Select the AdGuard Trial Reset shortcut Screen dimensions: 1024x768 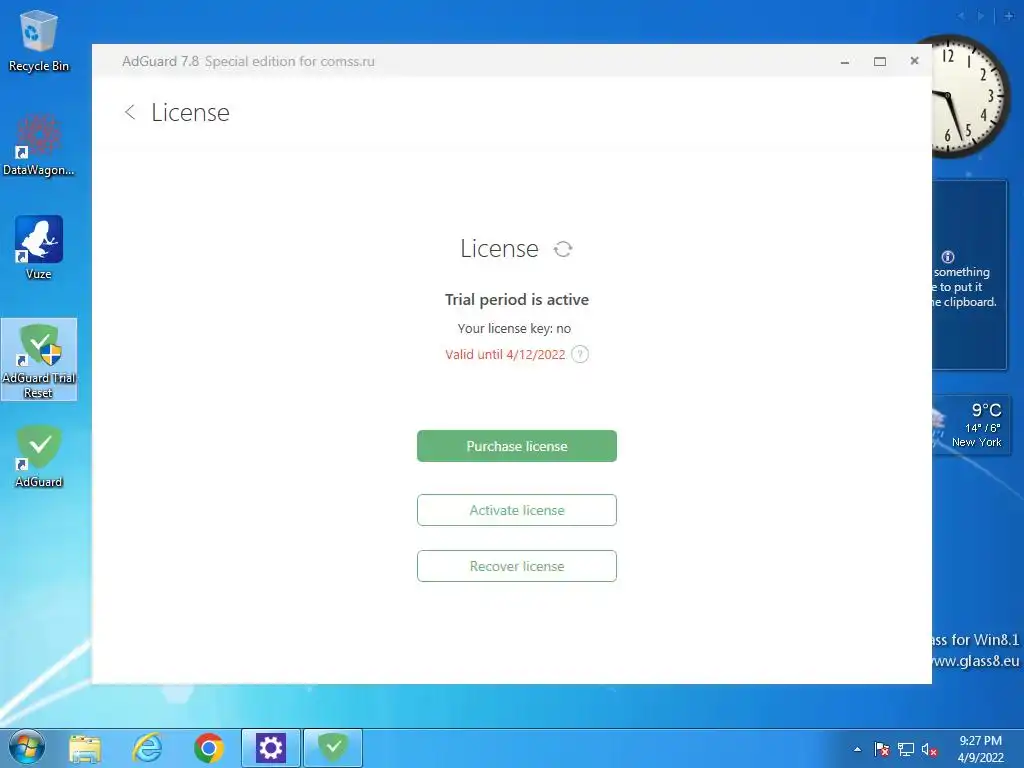[x=39, y=360]
